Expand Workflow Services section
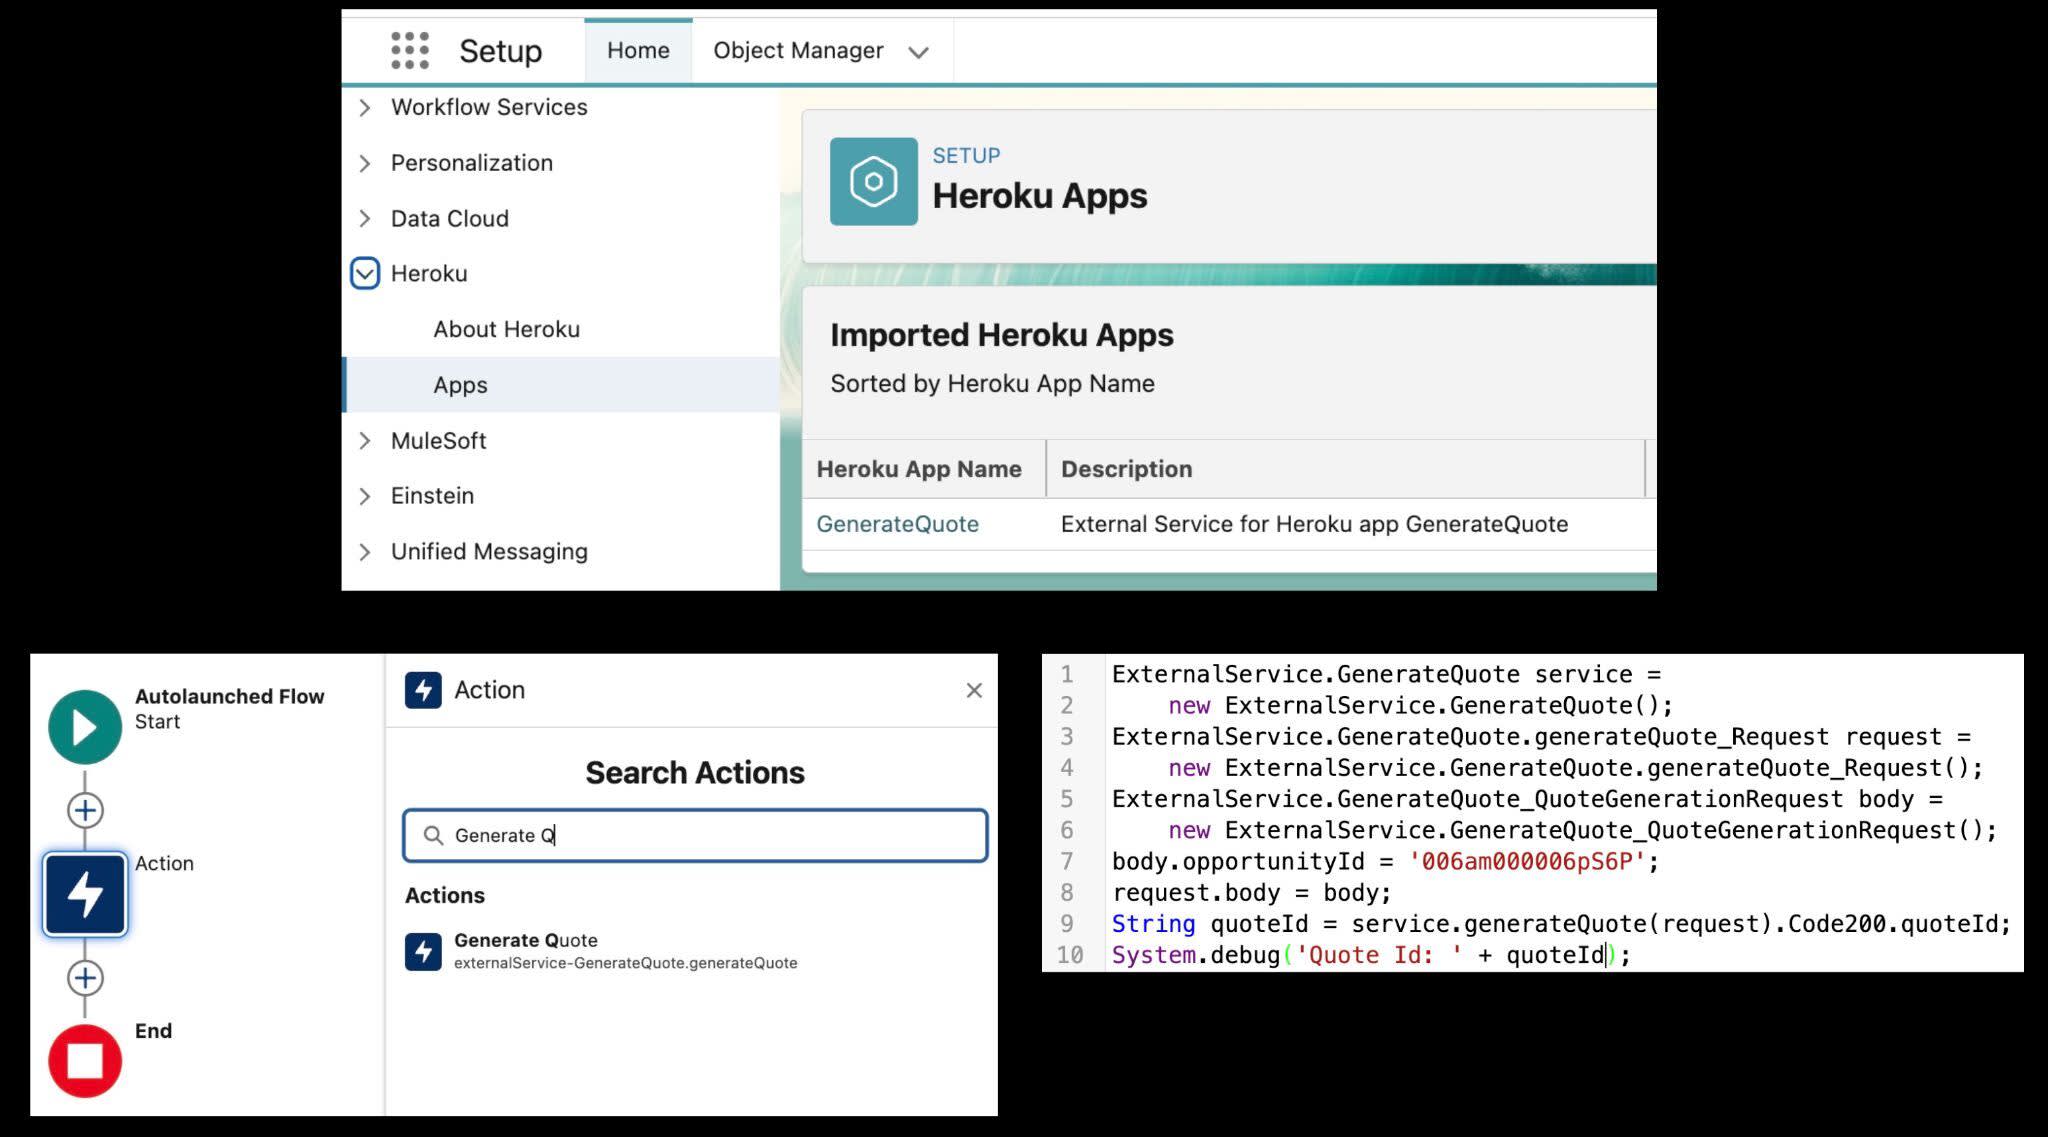Image resolution: width=2048 pixels, height=1137 pixels. 365,107
